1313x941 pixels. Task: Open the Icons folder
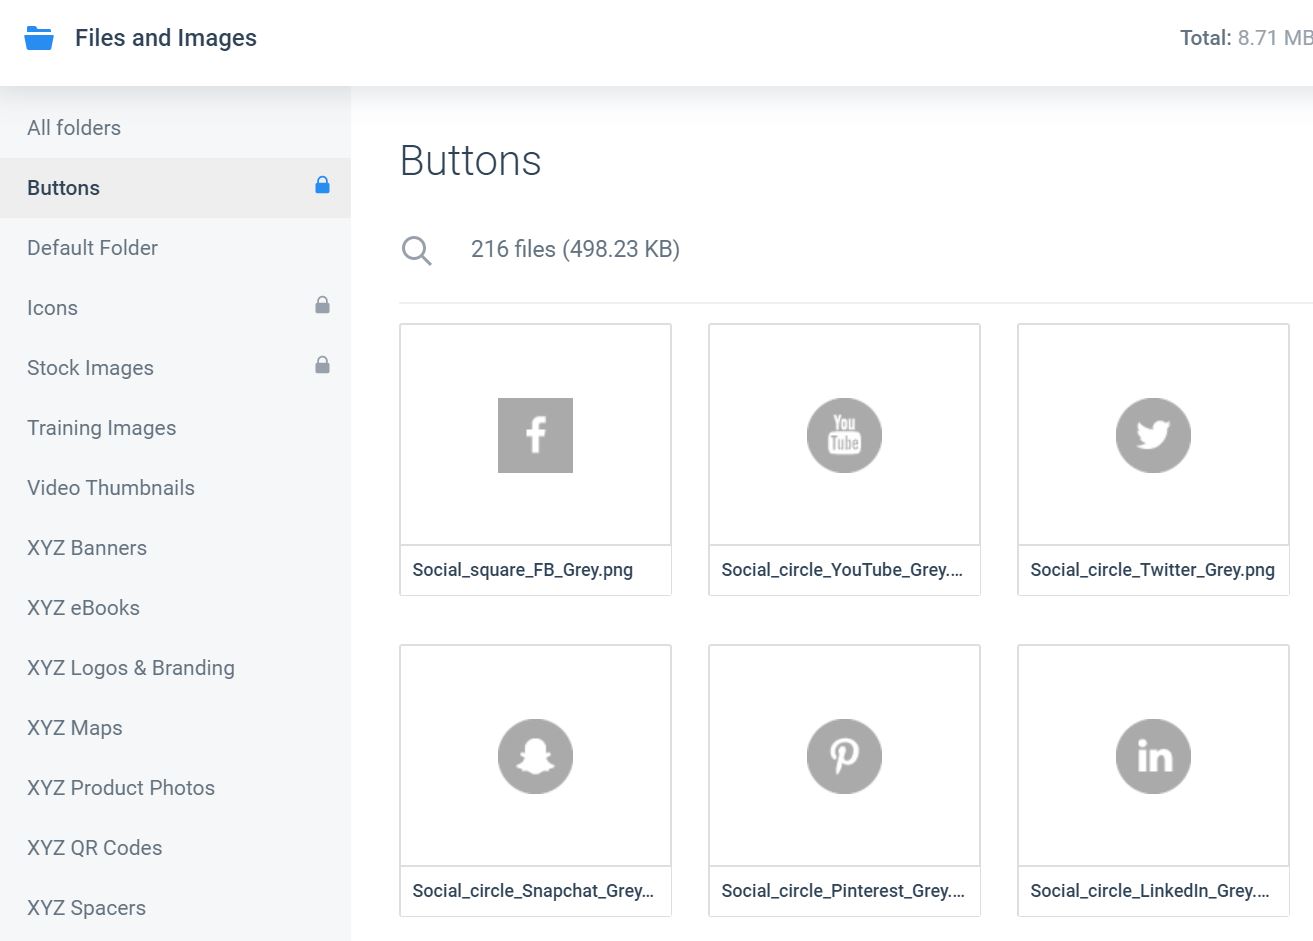pos(175,308)
